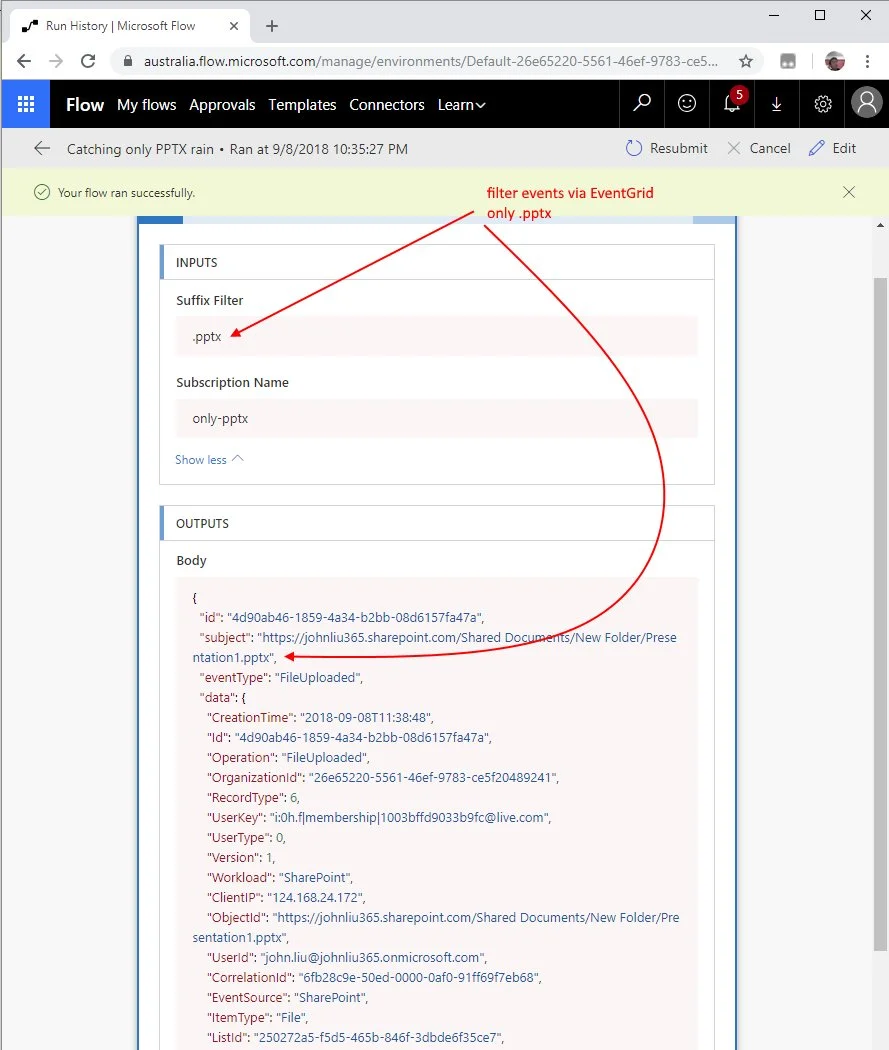Viewport: 889px width, 1050px height.
Task: Open notifications bell with 5 badge
Action: click(732, 104)
